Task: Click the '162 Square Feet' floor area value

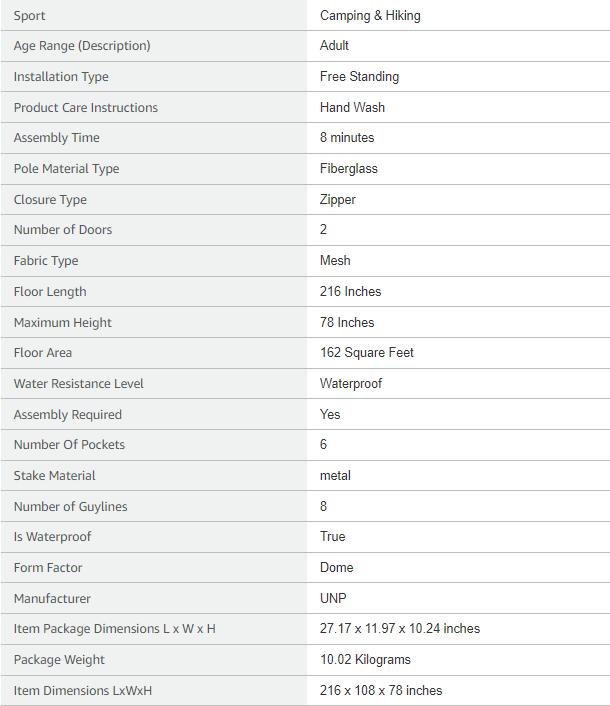Action: [366, 352]
